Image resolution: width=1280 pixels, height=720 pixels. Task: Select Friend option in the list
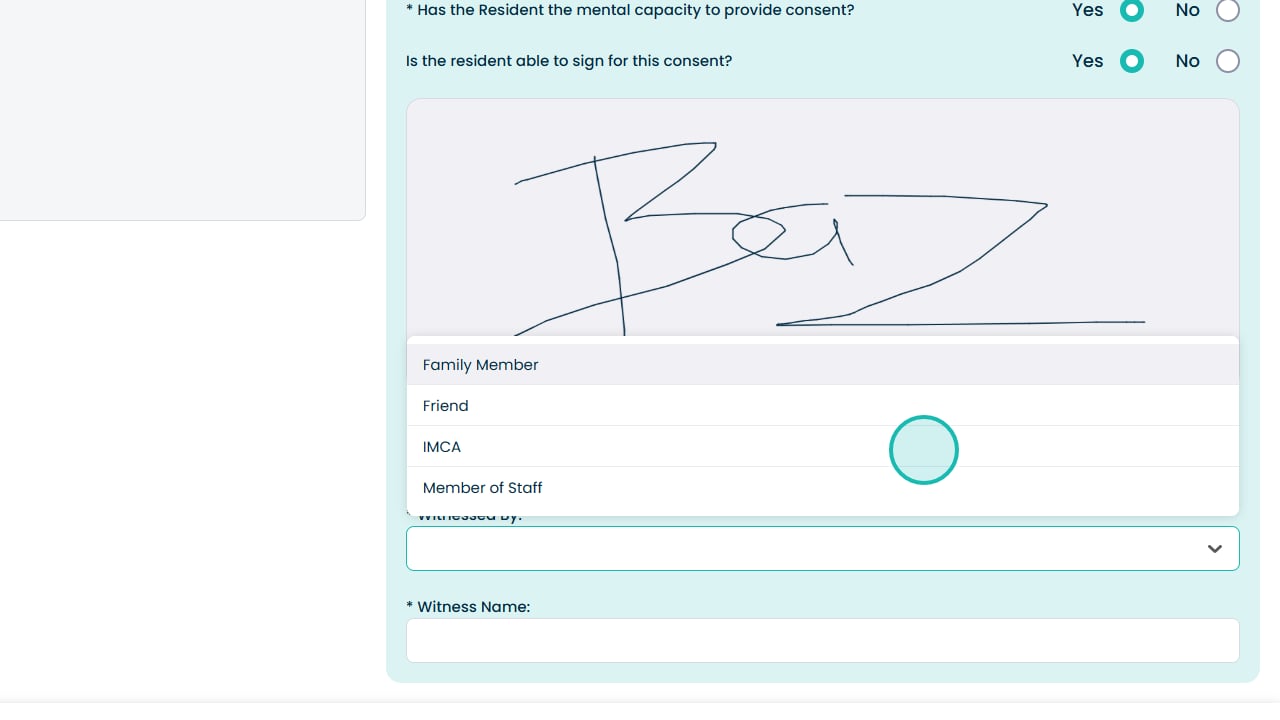(x=446, y=406)
